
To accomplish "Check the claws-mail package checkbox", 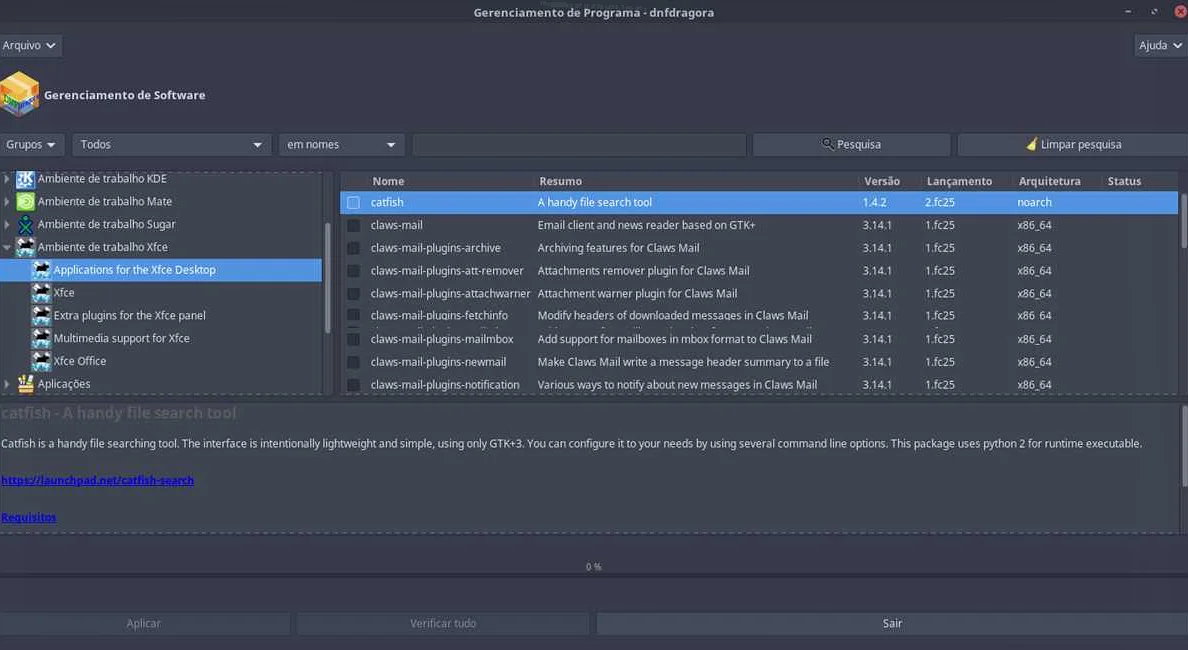I will (353, 225).
